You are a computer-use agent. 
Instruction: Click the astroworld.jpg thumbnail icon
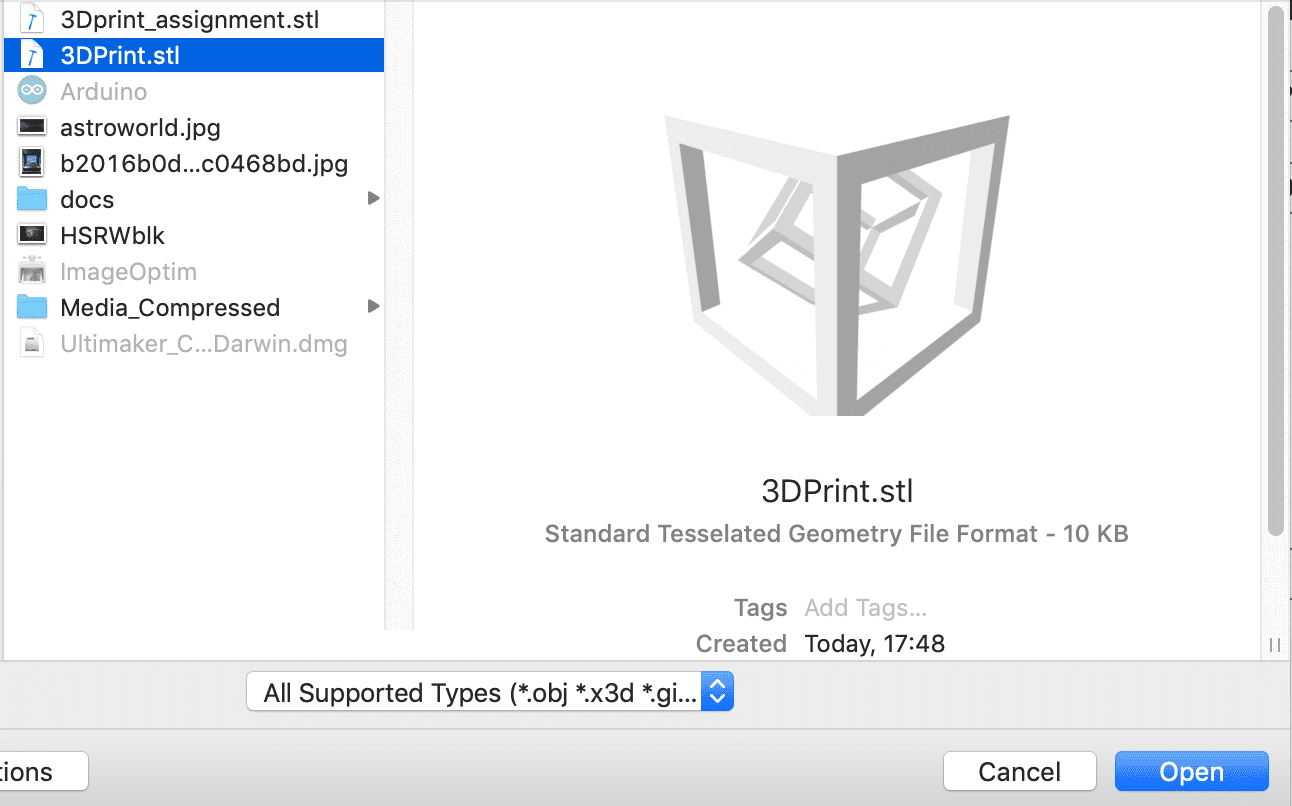pos(33,127)
